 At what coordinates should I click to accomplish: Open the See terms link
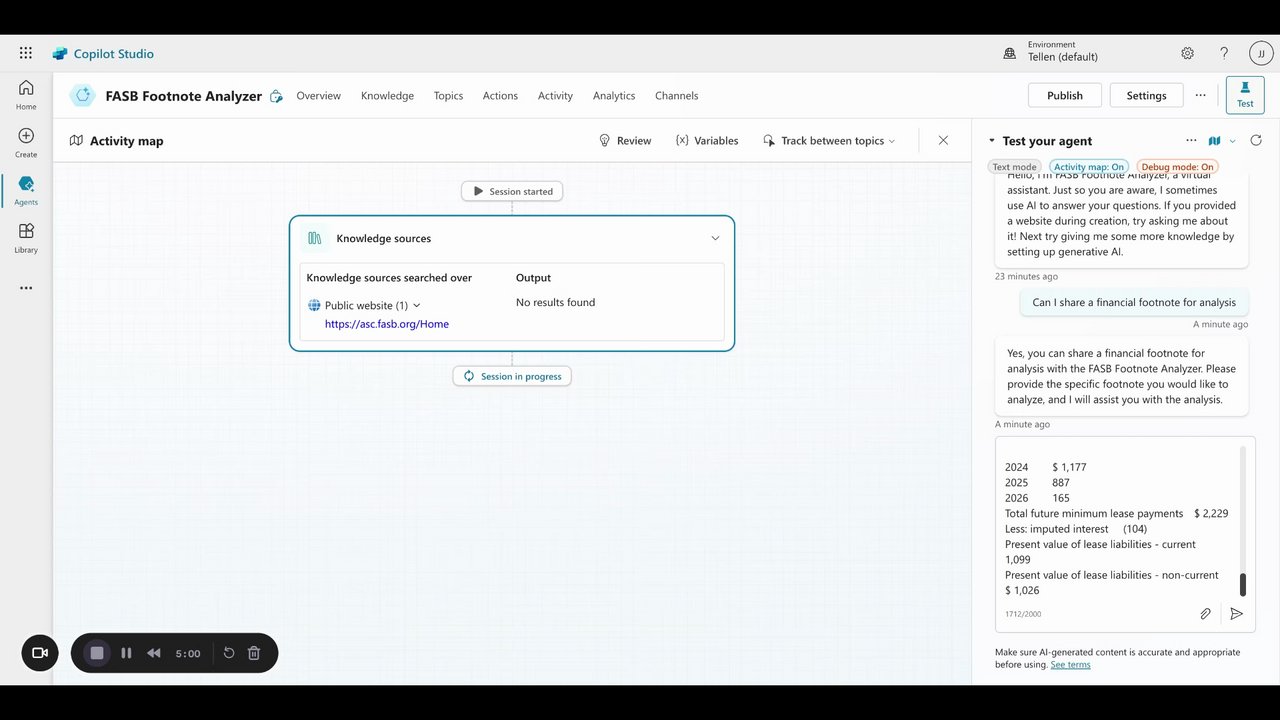[x=1070, y=665]
